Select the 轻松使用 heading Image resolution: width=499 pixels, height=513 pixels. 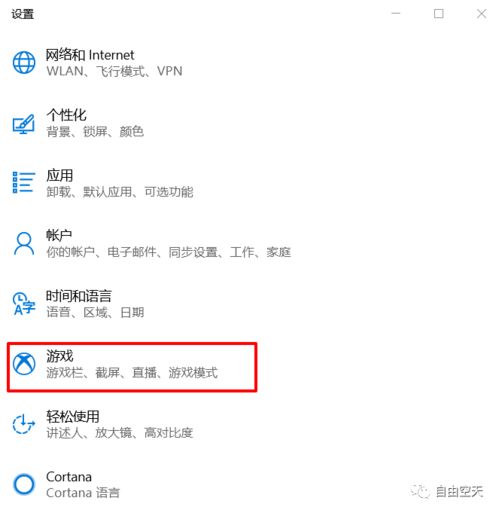[73, 416]
